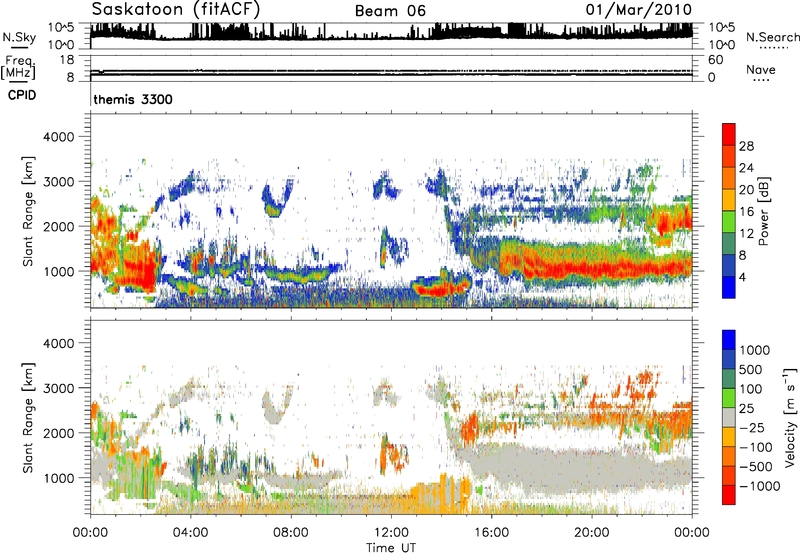Select the N.Search legend label
This screenshot has height=554, width=800.
point(772,37)
